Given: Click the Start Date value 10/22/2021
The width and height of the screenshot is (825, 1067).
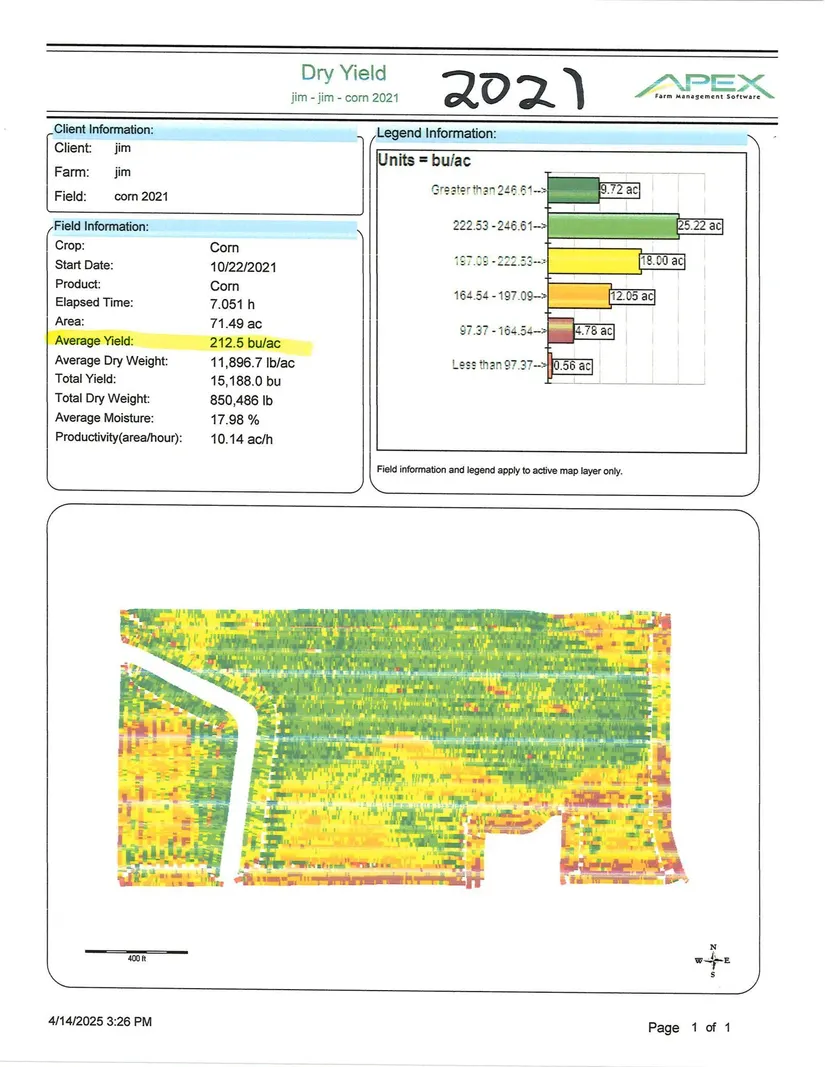Looking at the screenshot, I should (x=243, y=267).
